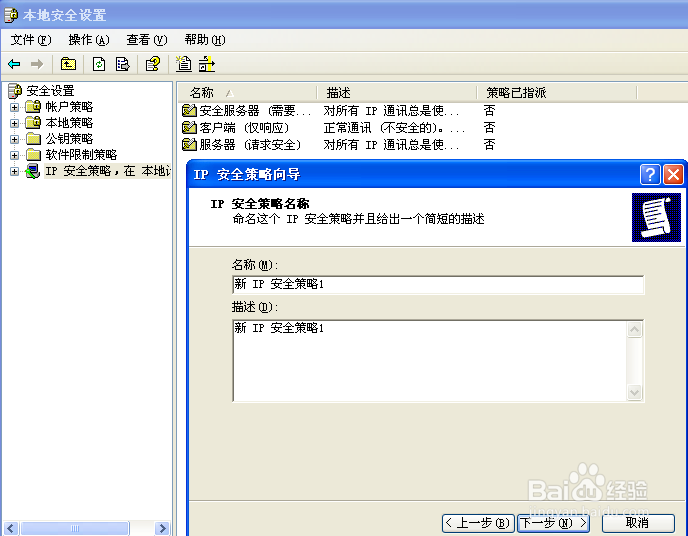Click the tree pane horizontal scrollbar thumb
The width and height of the screenshot is (688, 536).
coord(75,528)
